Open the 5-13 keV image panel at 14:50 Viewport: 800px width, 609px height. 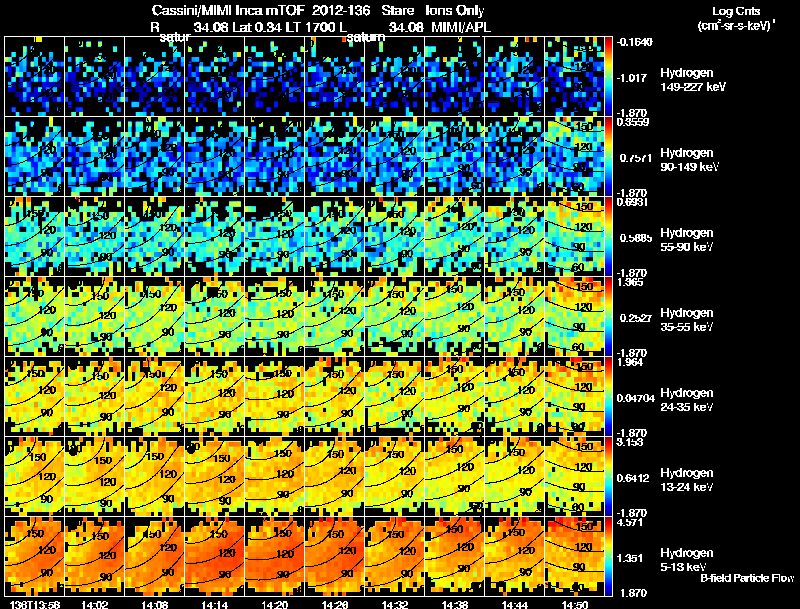[x=574, y=556]
